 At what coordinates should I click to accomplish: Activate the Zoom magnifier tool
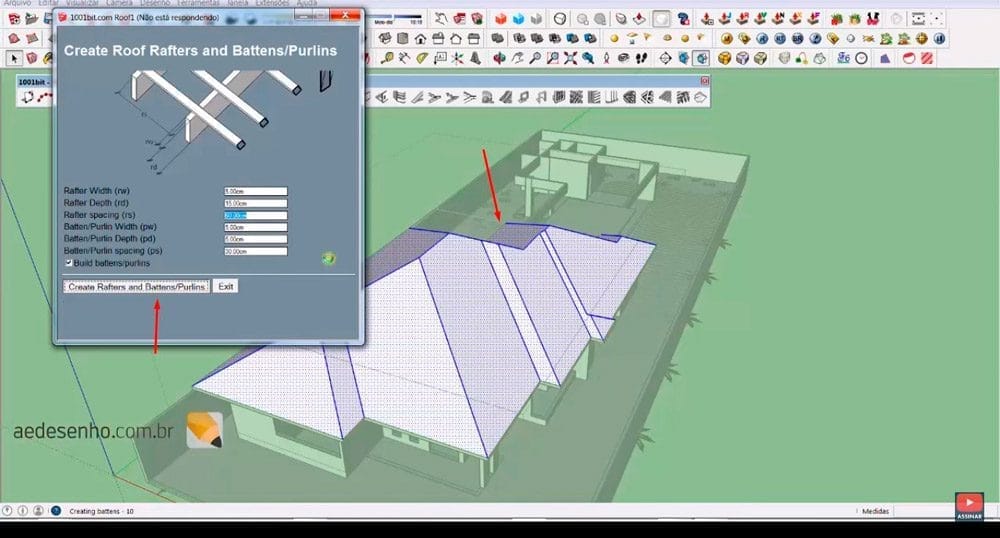[535, 58]
